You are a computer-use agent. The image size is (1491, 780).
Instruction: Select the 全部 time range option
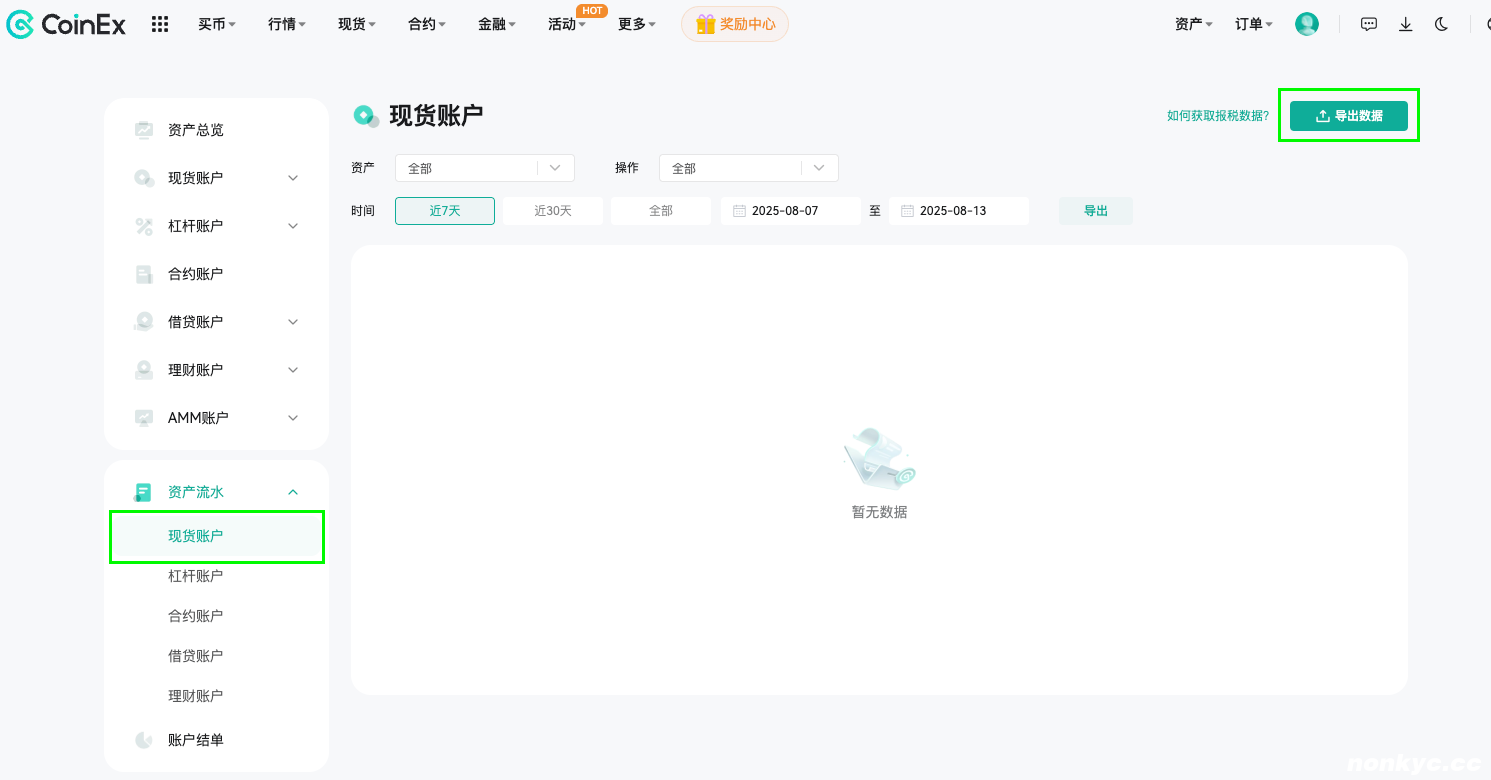pyautogui.click(x=661, y=211)
